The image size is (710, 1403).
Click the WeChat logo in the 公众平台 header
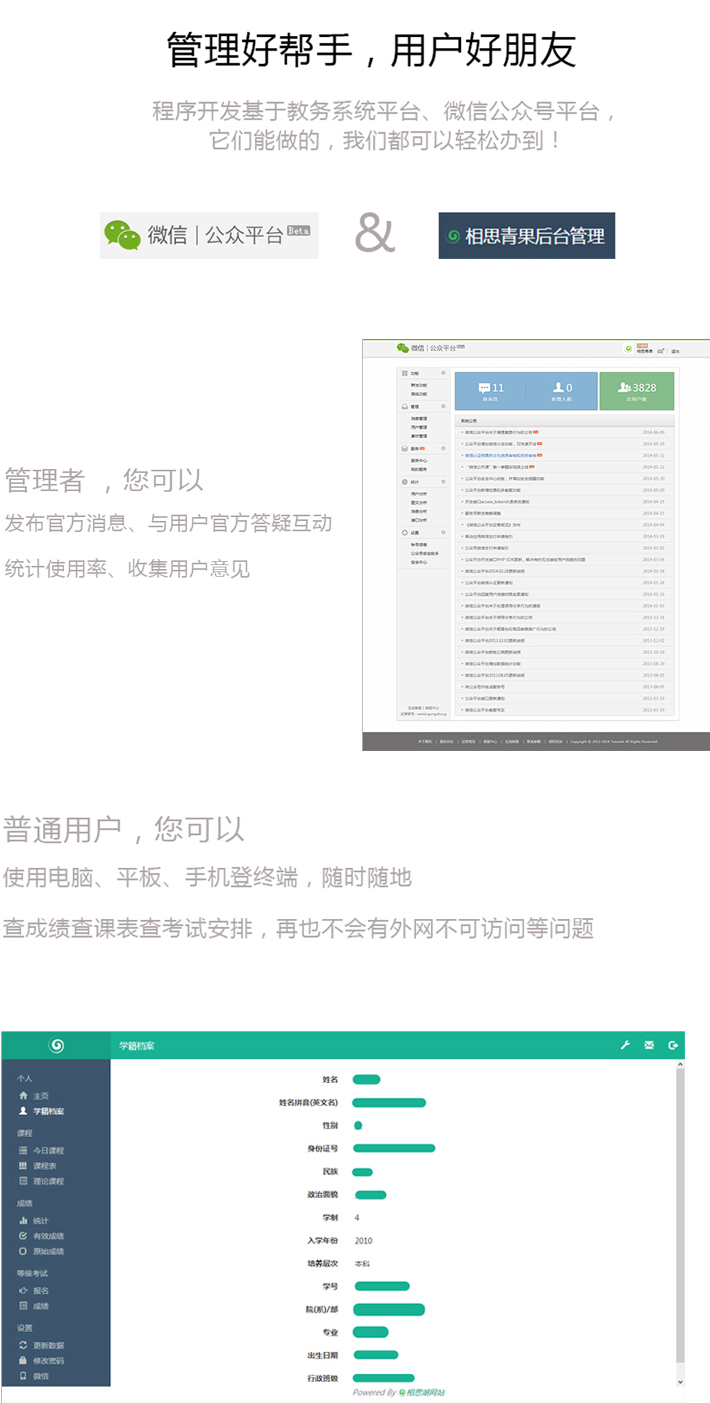403,347
